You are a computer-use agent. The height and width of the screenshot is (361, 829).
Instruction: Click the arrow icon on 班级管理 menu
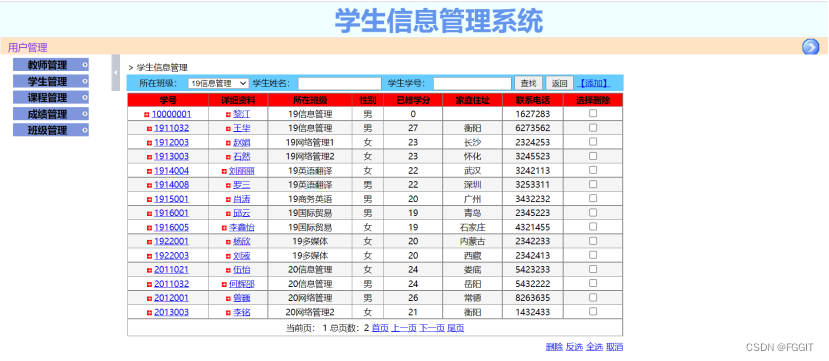(x=85, y=130)
